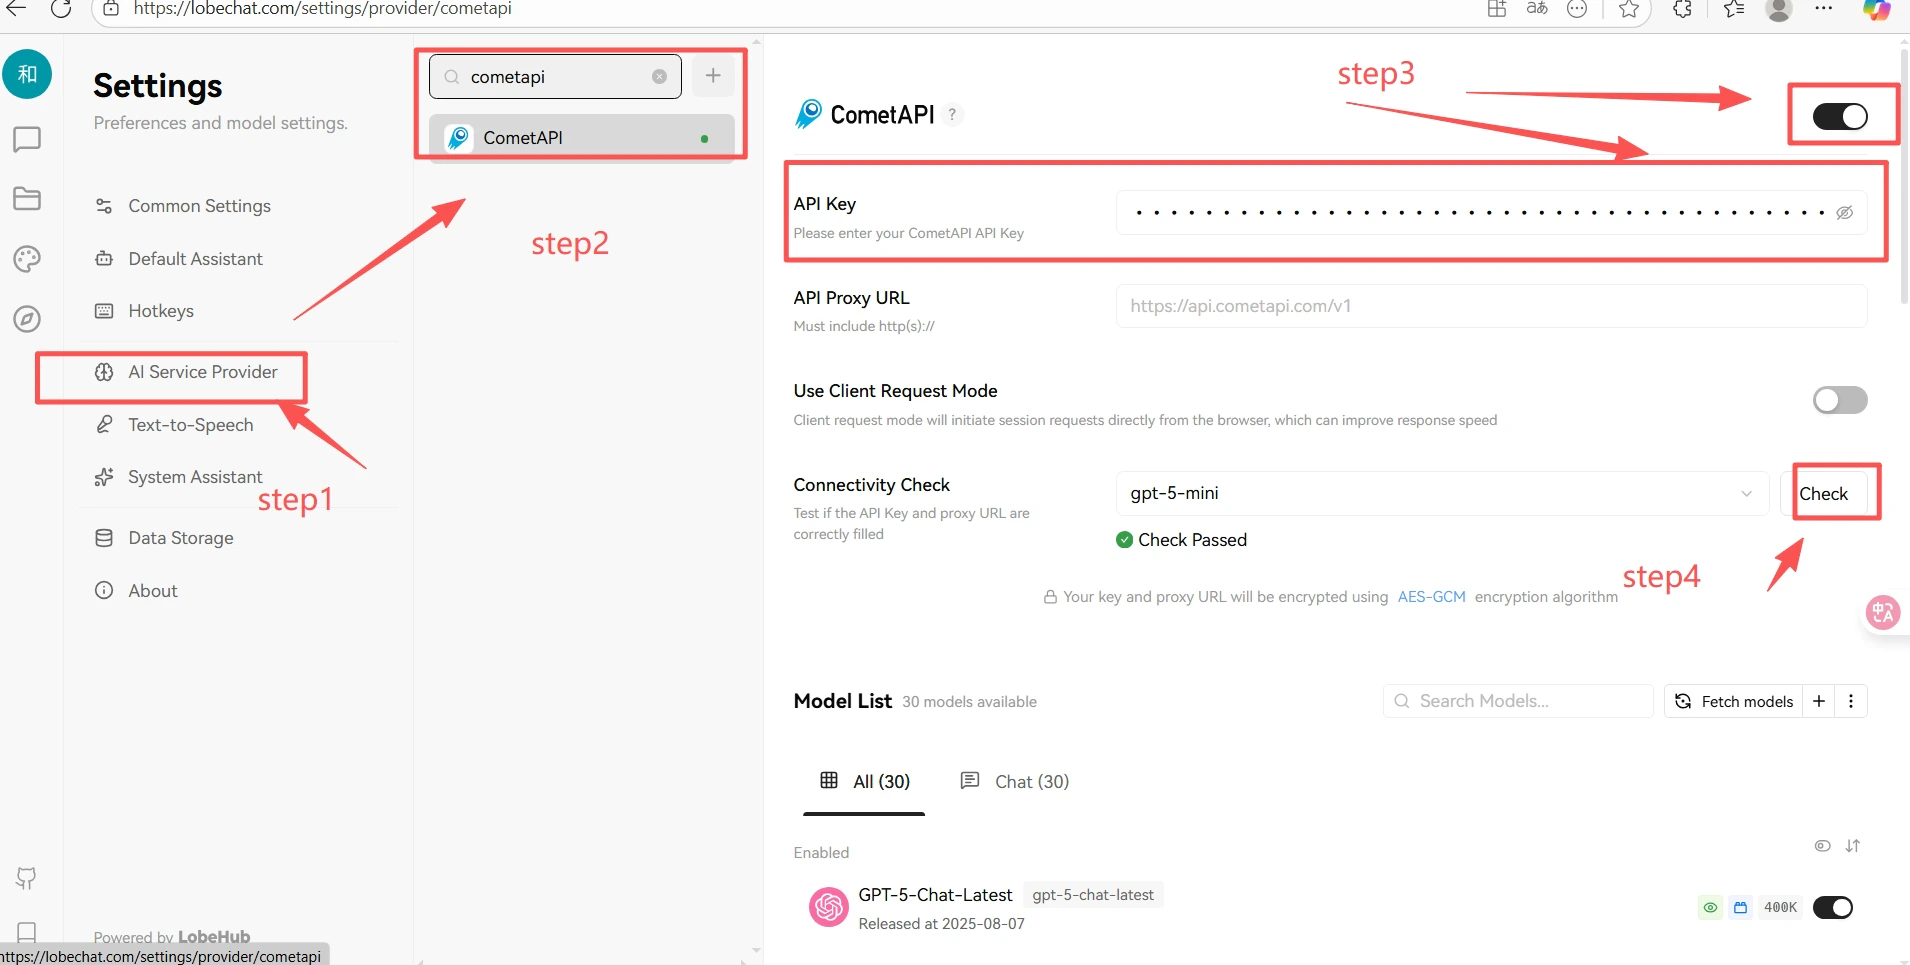The height and width of the screenshot is (965, 1910).
Task: Reveal the hidden API Key value
Action: click(x=1843, y=212)
